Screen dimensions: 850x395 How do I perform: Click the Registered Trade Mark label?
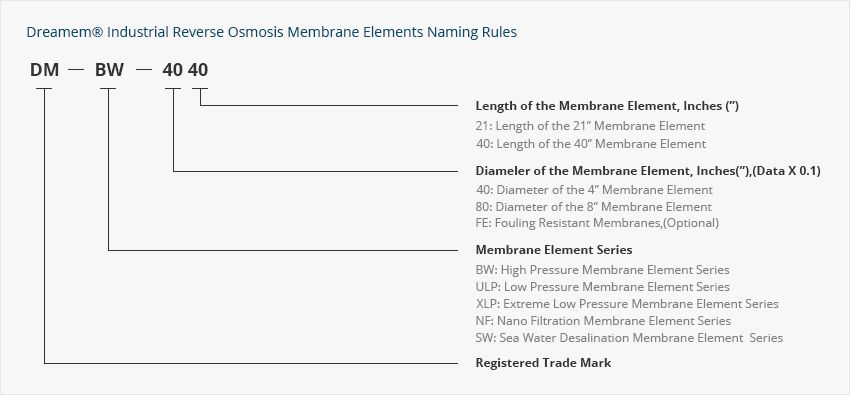tap(543, 363)
